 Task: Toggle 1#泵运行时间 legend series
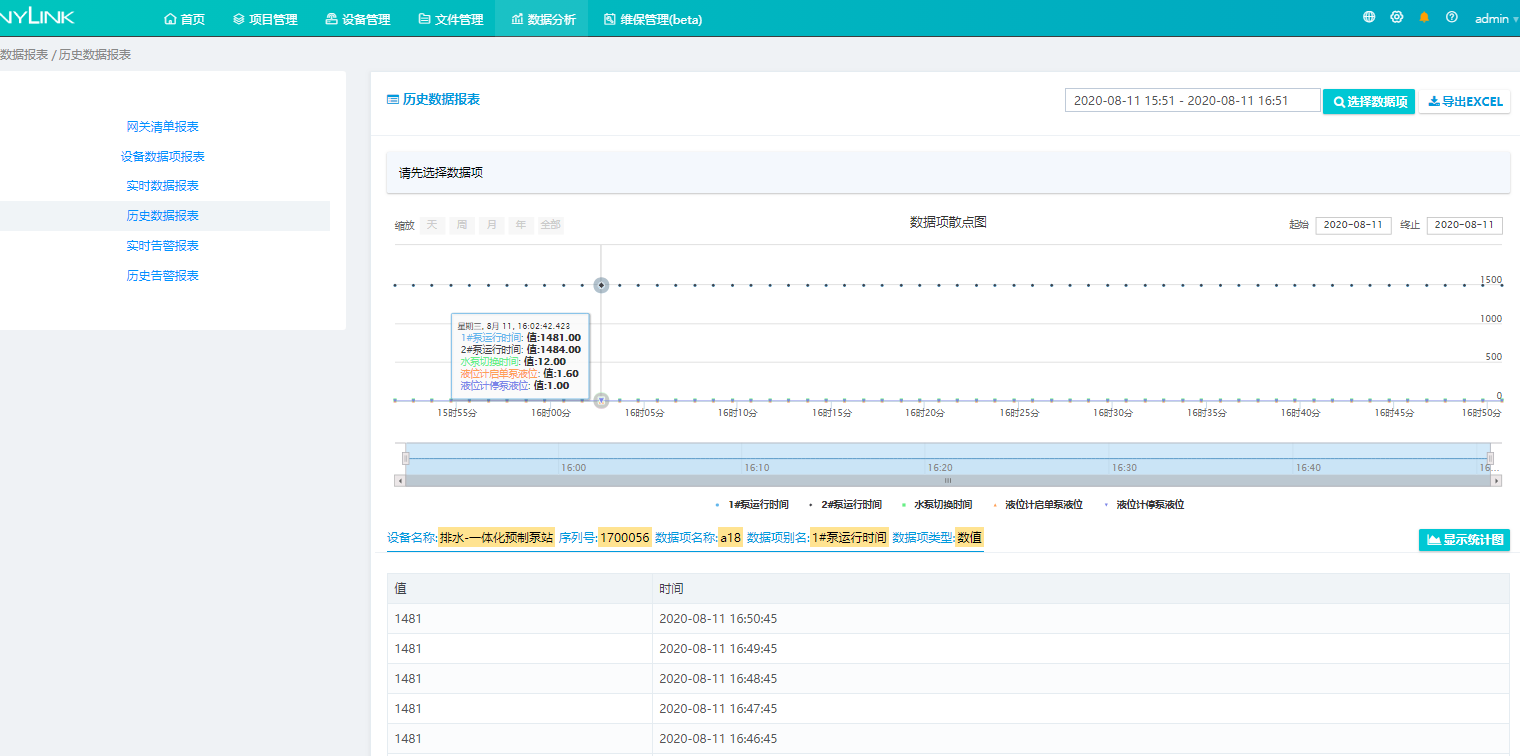tap(752, 505)
